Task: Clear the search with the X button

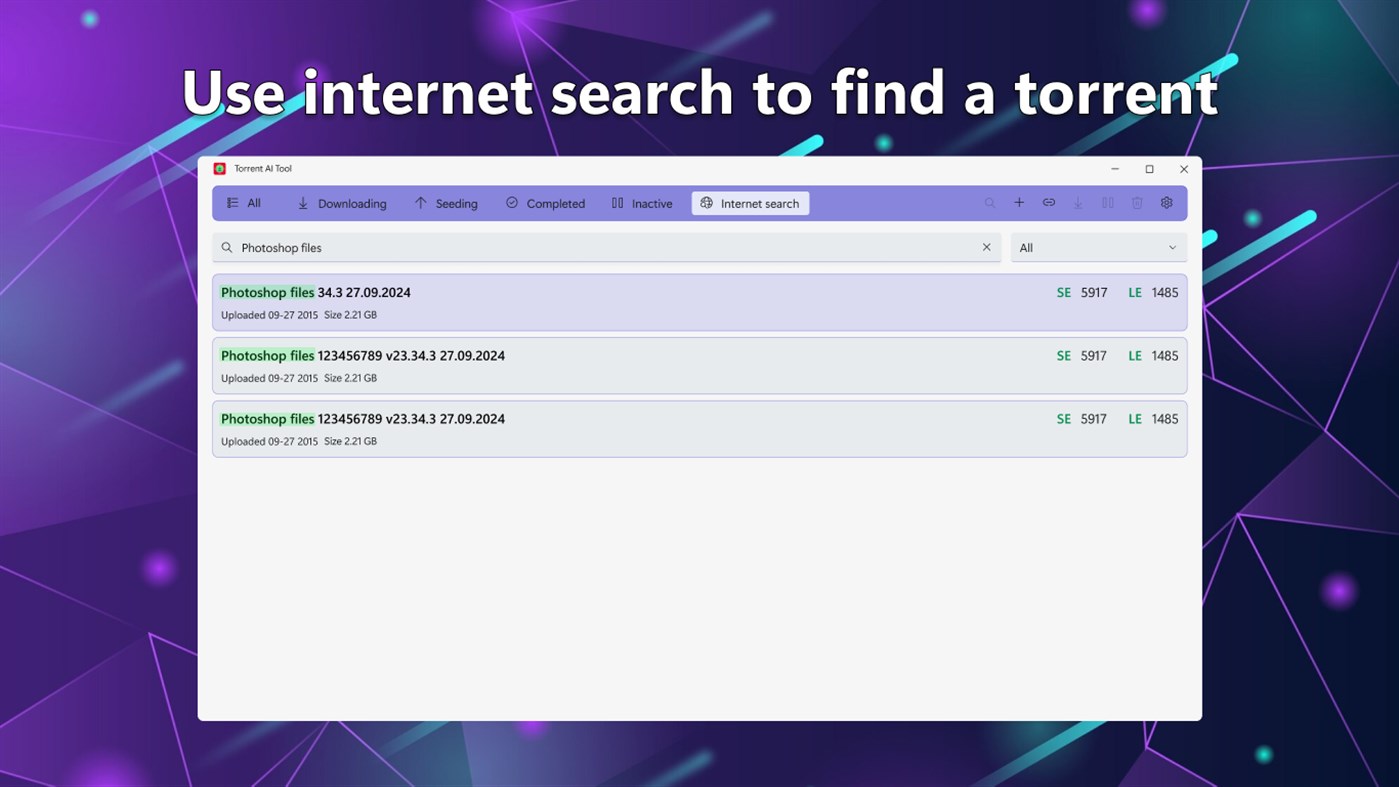Action: click(x=986, y=247)
